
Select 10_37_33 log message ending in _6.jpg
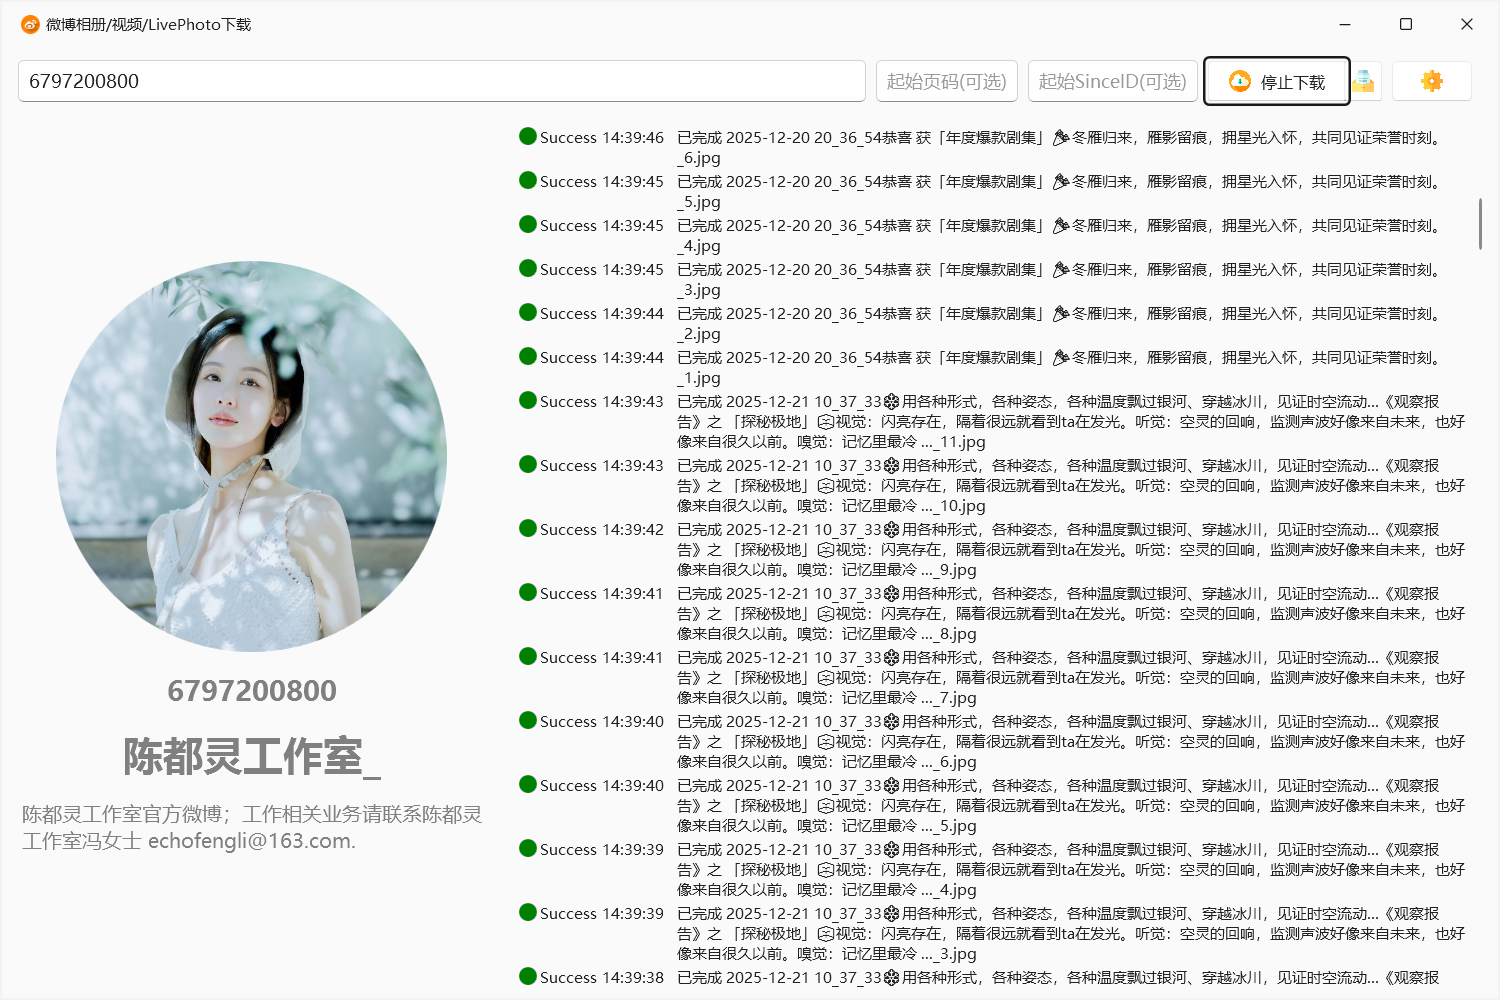click(1071, 742)
